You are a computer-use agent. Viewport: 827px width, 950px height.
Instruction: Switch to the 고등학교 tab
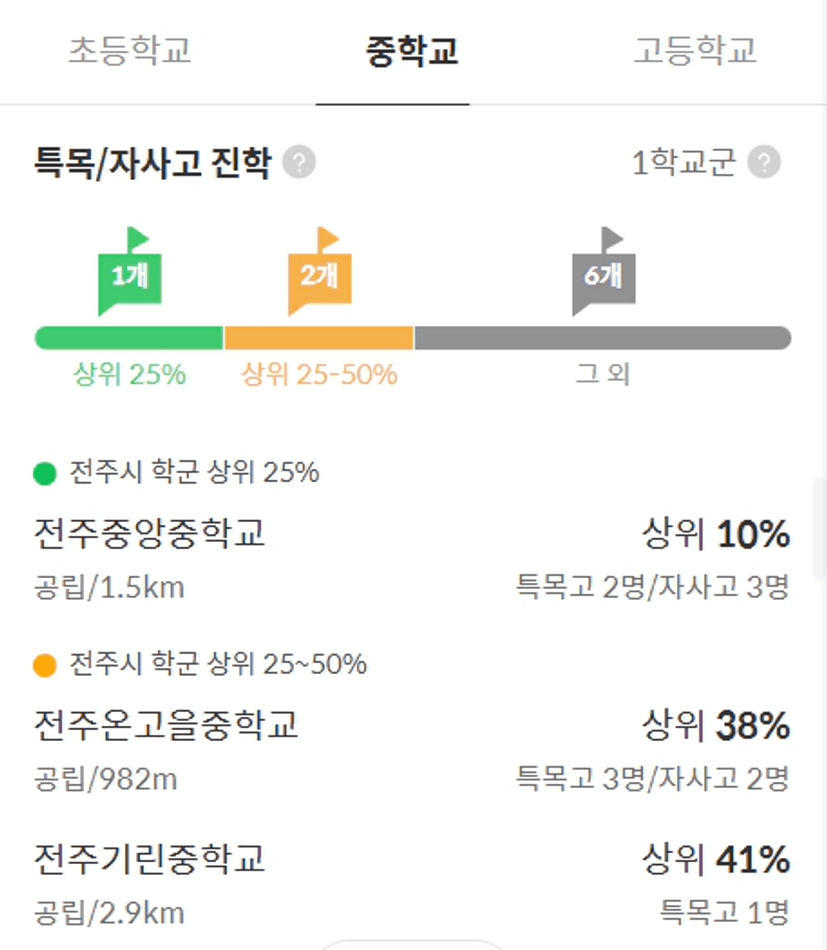[695, 51]
